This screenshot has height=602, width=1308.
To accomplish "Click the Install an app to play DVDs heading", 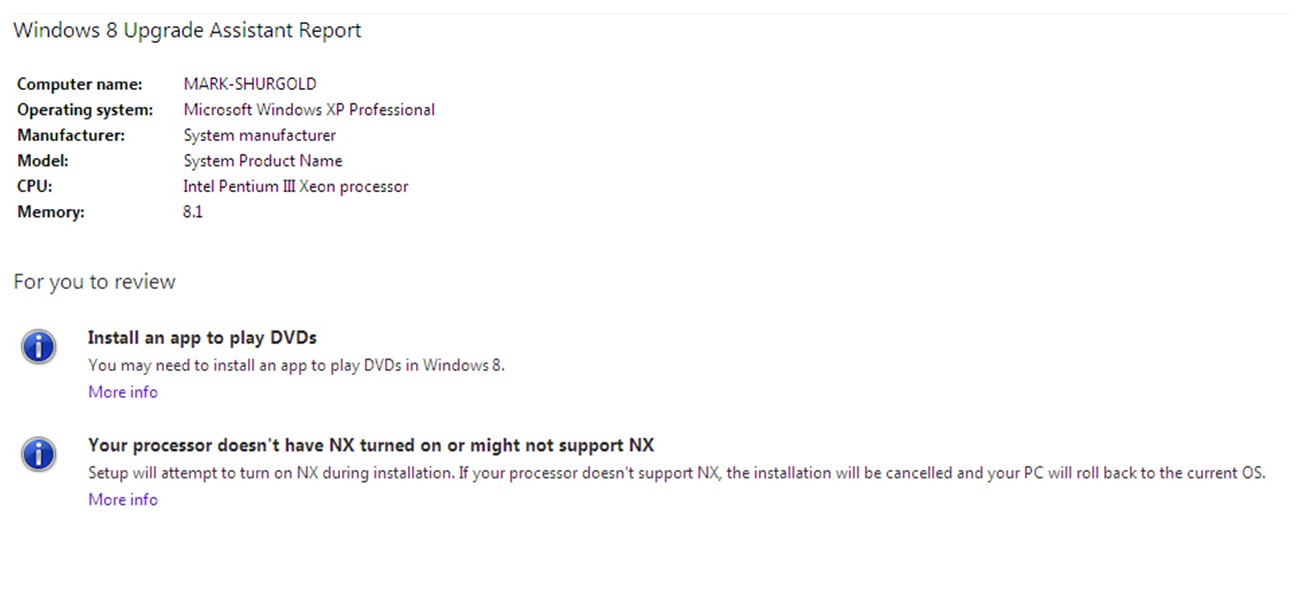I will coord(202,338).
